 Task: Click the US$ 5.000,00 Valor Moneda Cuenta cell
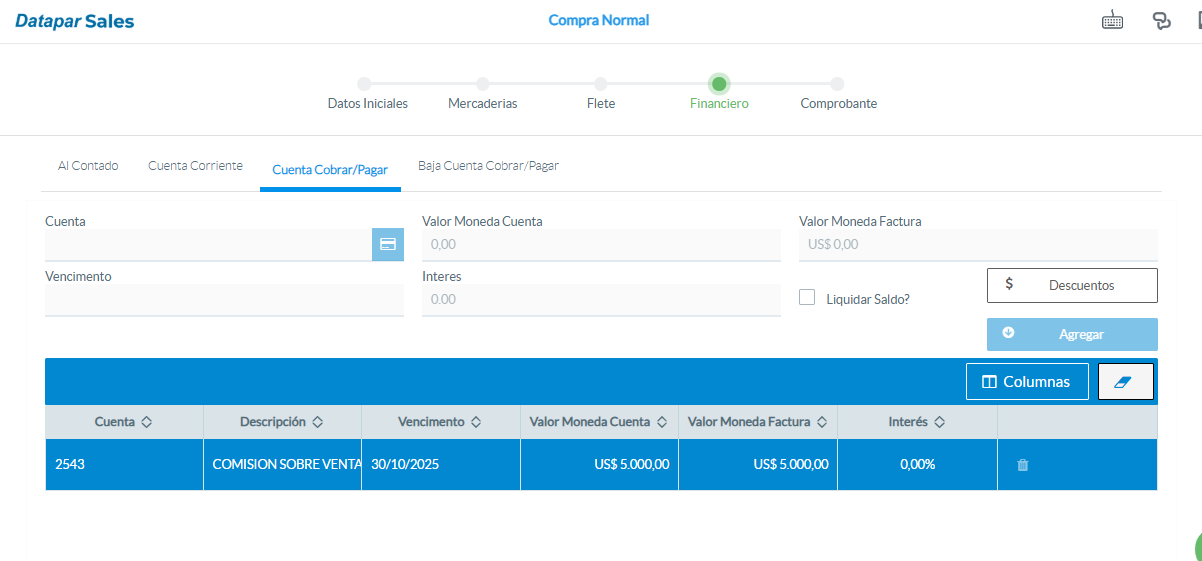coord(599,465)
